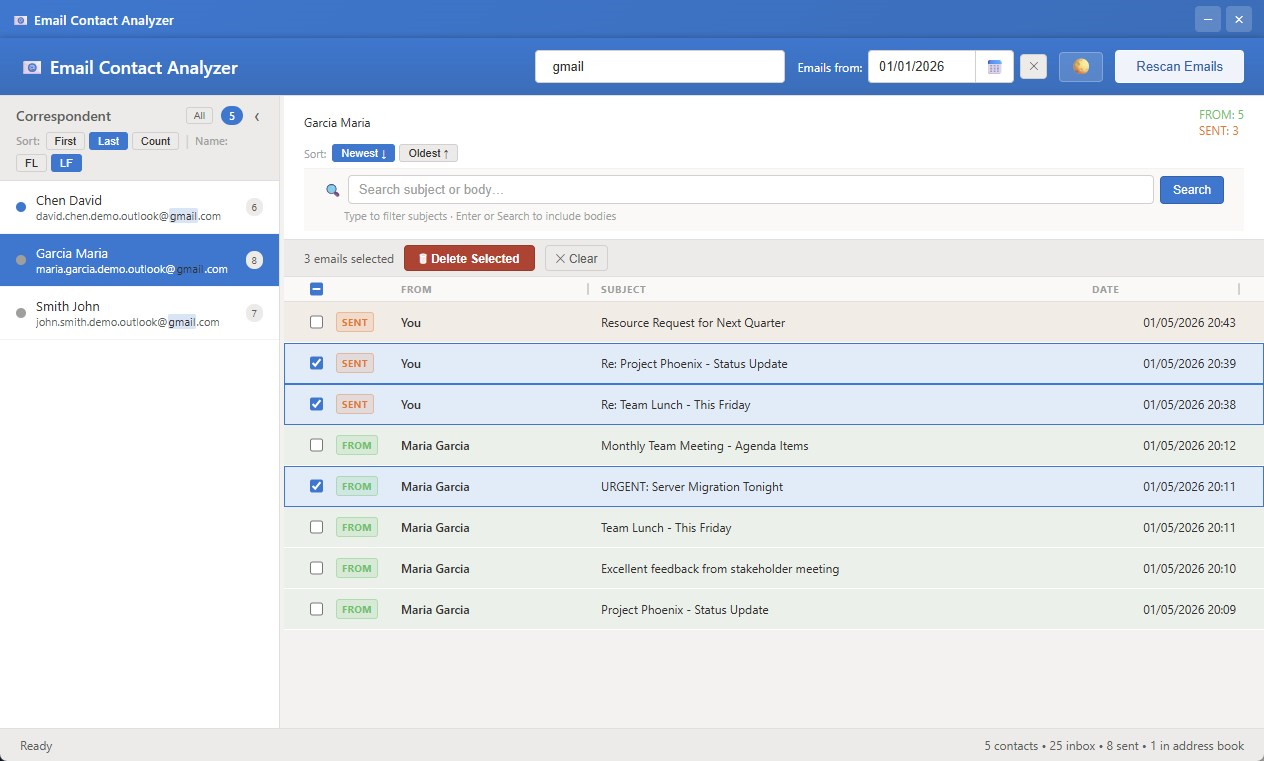Viewport: 1264px width, 761px height.
Task: Click the app logo in the header
Action: pyautogui.click(x=32, y=68)
